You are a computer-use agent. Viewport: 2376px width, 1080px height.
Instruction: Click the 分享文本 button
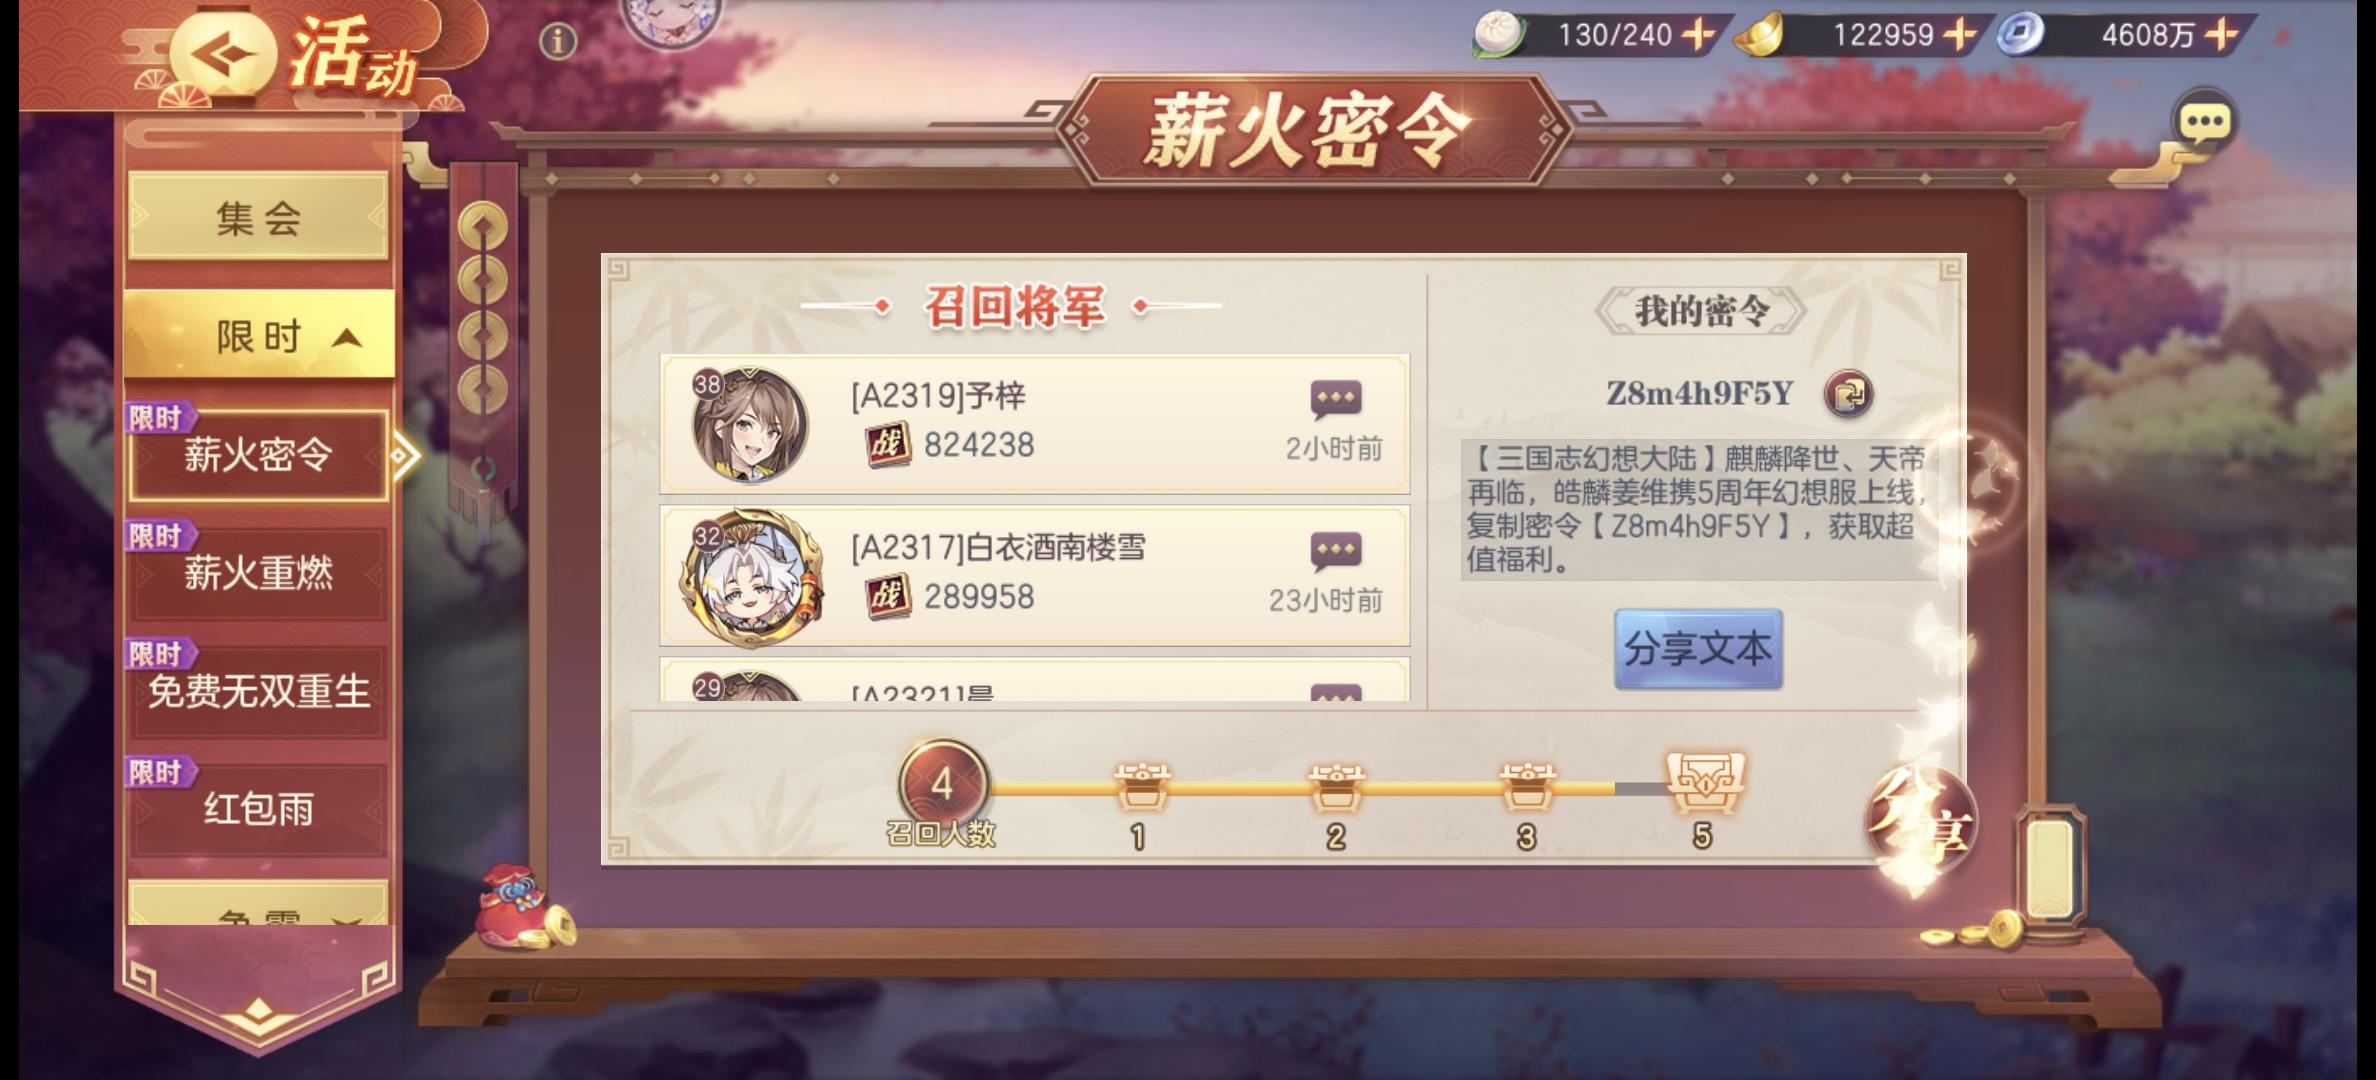pos(1698,649)
